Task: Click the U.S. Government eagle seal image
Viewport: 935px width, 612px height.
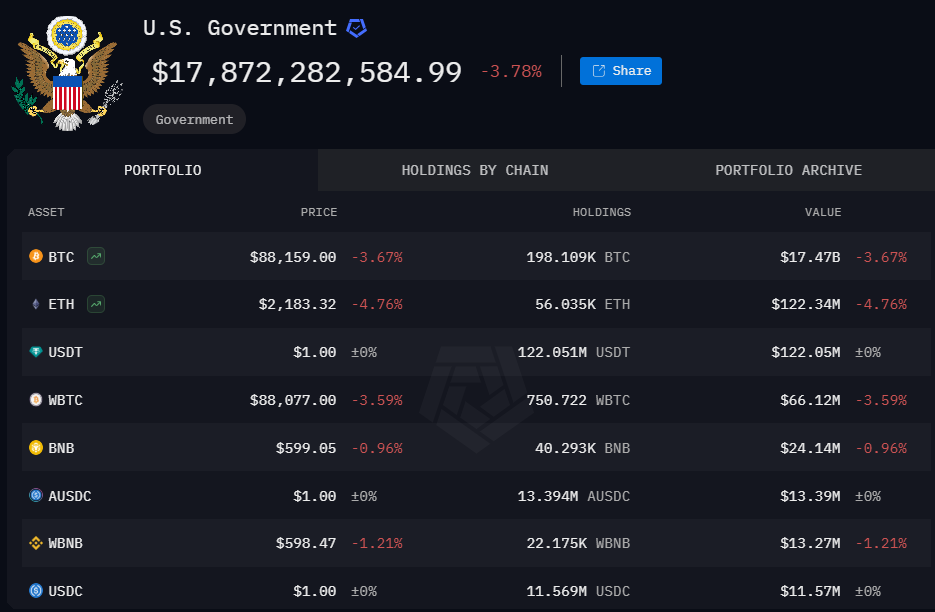Action: [x=67, y=72]
